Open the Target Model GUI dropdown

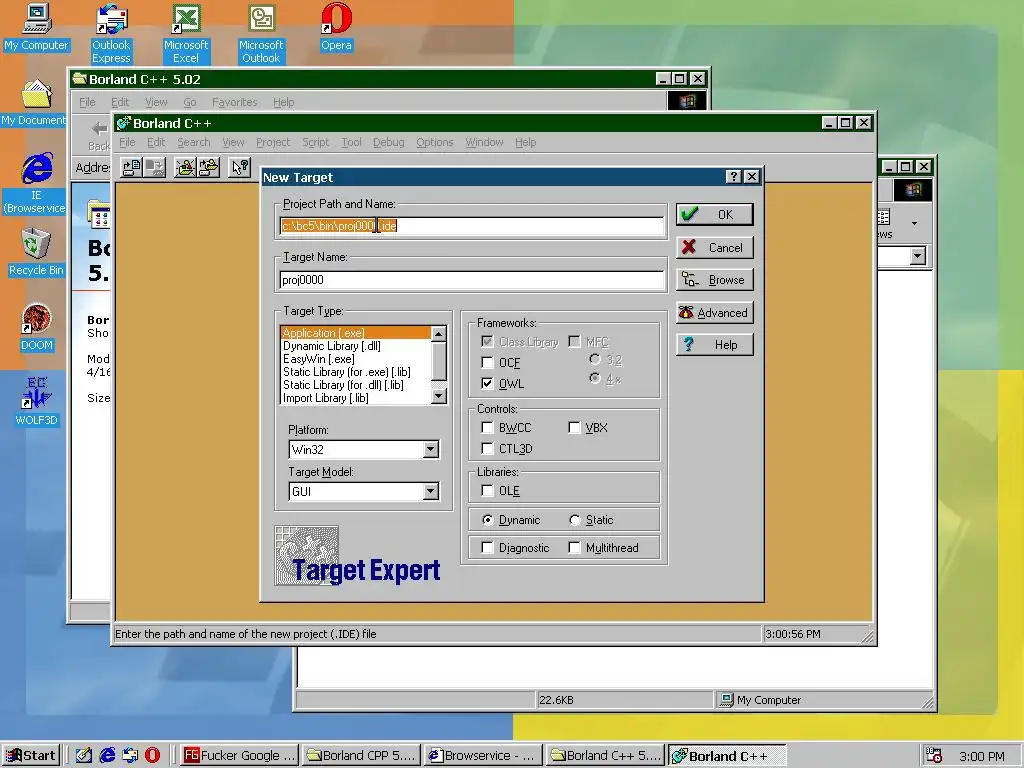(430, 491)
